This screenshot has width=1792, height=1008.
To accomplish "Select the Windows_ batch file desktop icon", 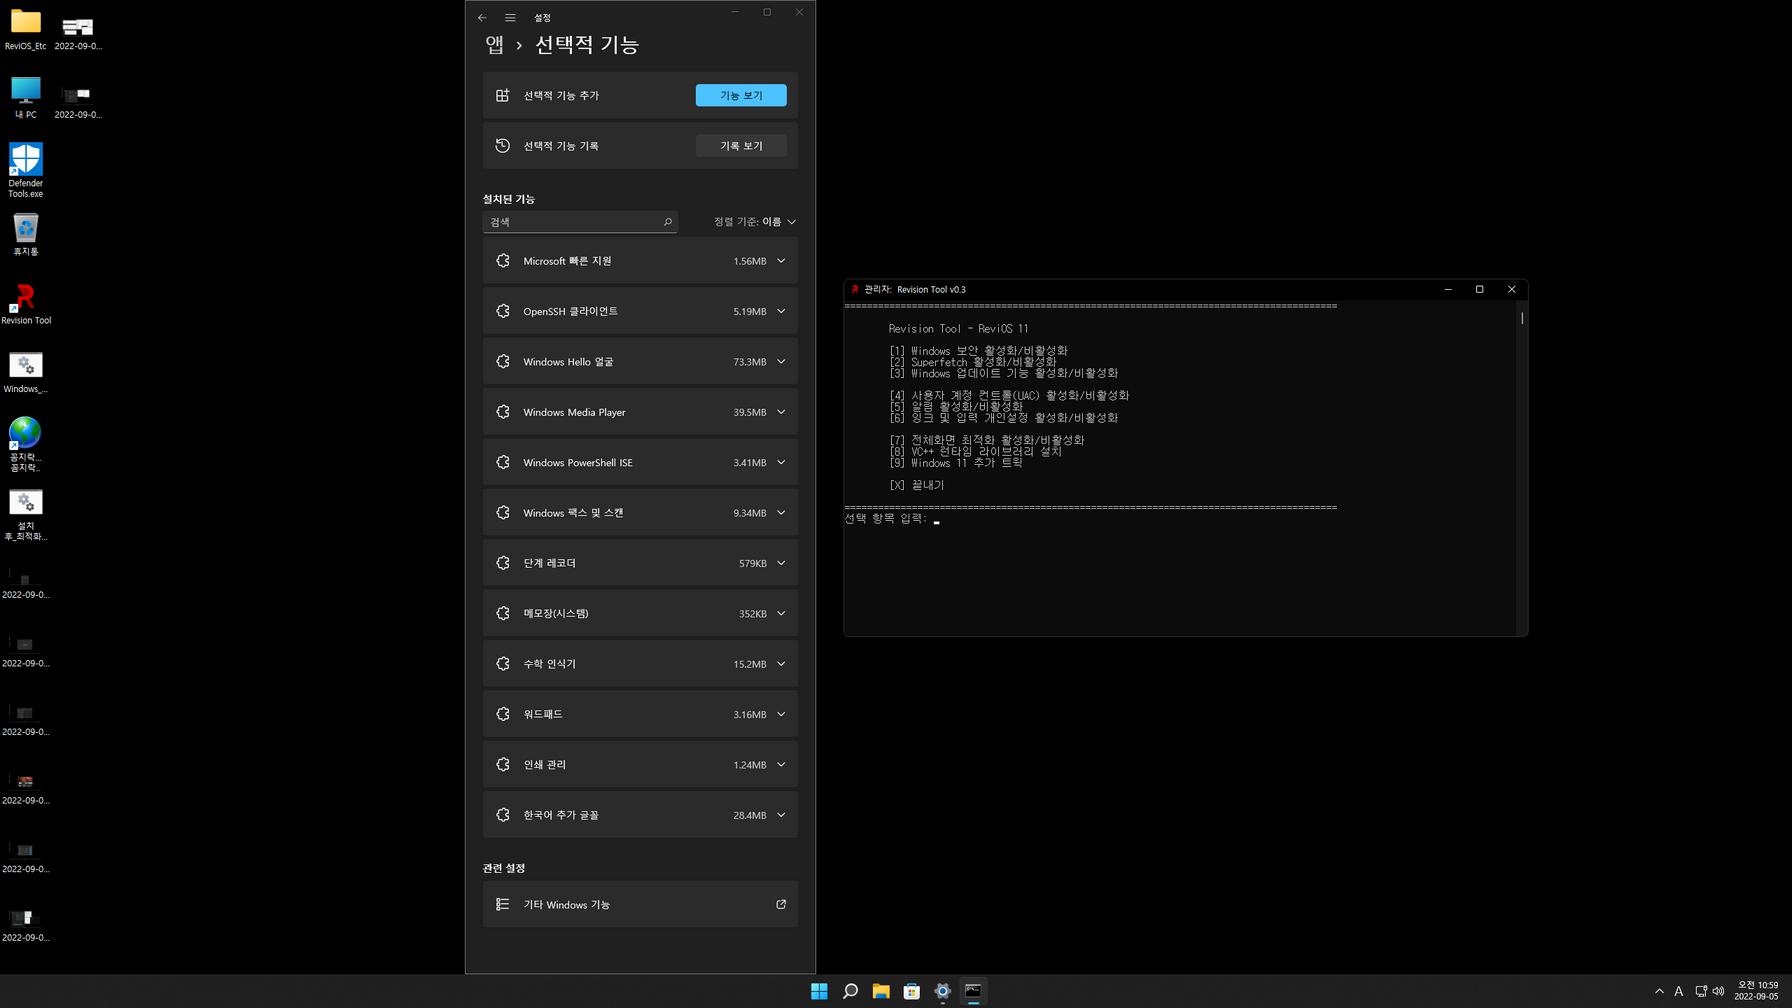I will pos(26,372).
